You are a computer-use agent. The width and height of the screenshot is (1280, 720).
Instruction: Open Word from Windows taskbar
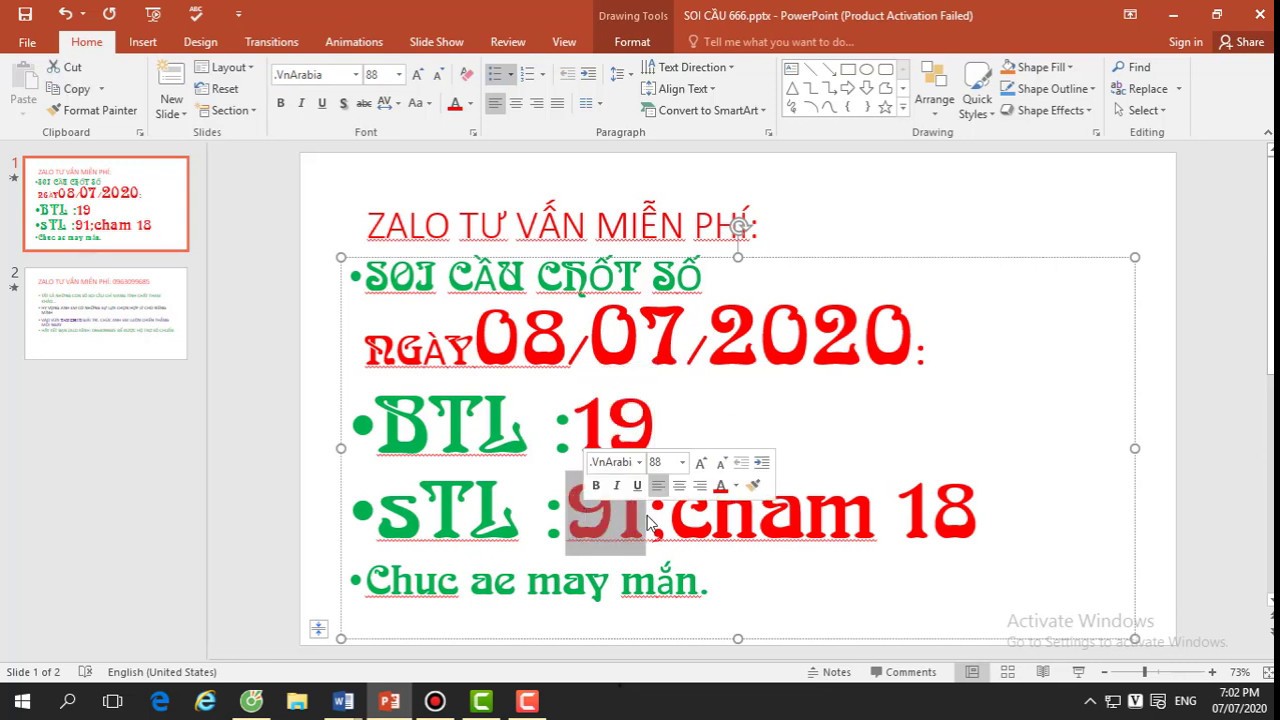(x=343, y=701)
